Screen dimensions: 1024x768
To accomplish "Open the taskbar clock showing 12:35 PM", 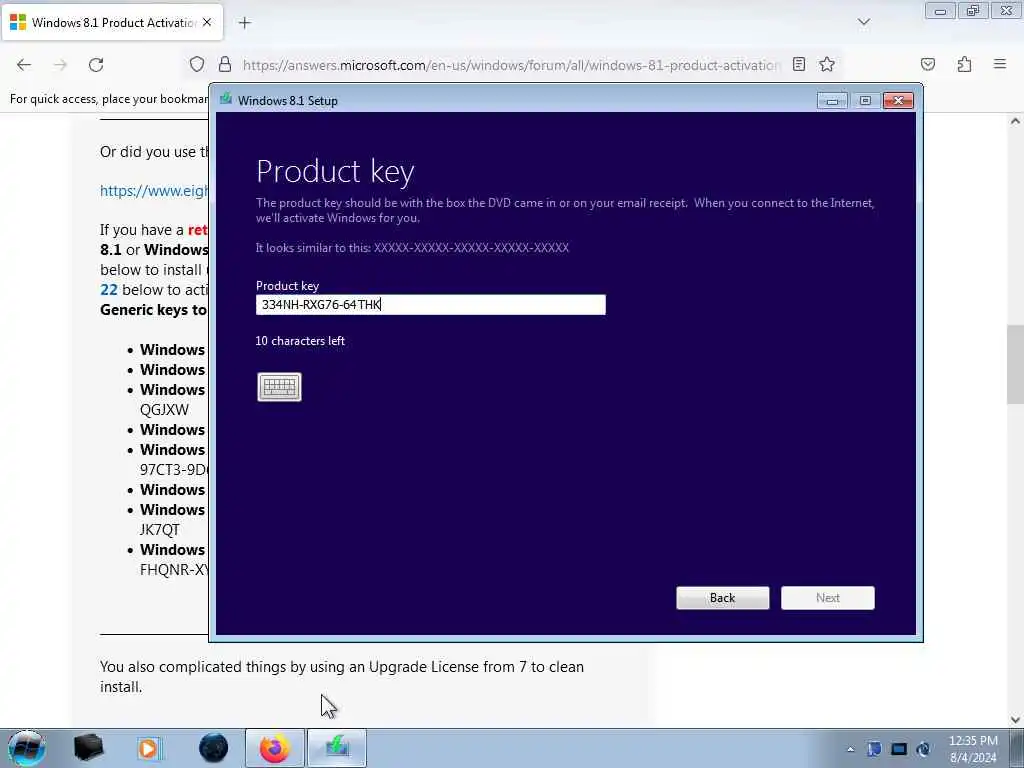I will [x=973, y=749].
